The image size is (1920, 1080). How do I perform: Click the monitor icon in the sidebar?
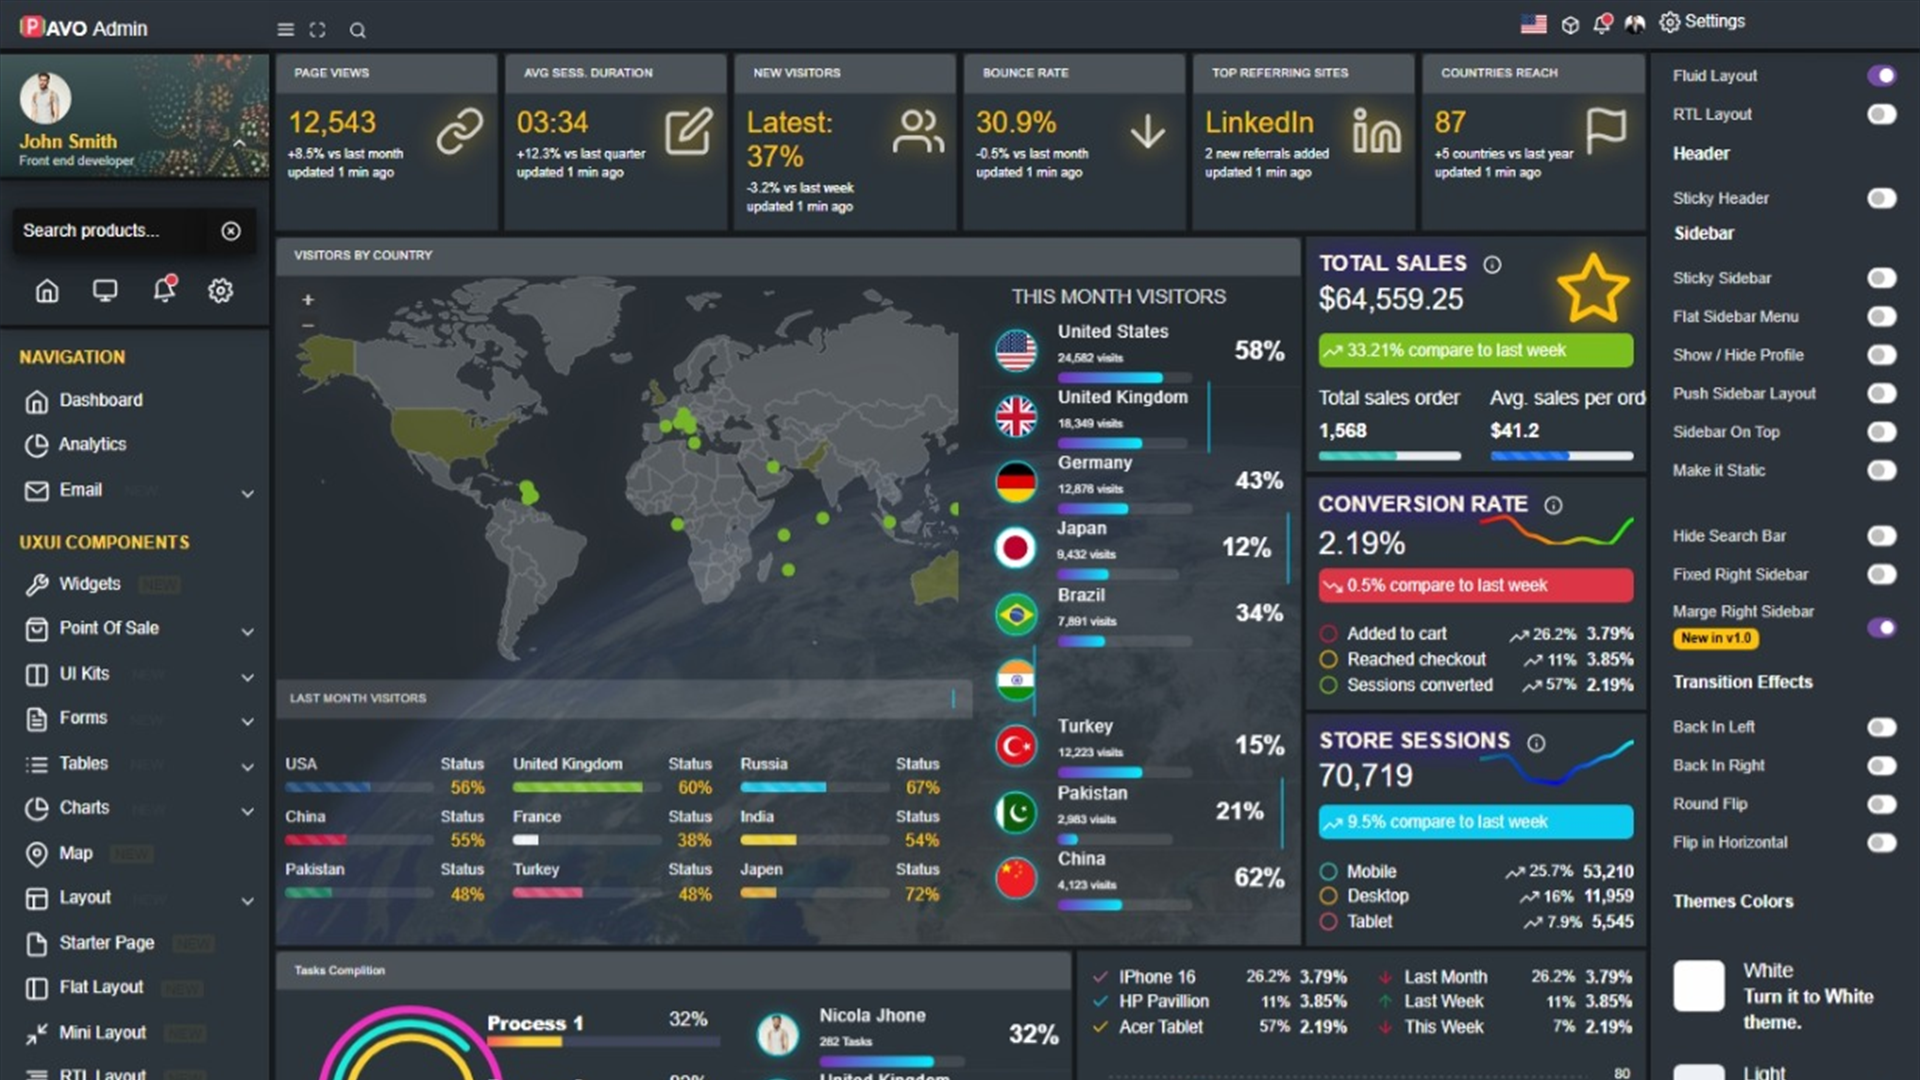point(104,290)
